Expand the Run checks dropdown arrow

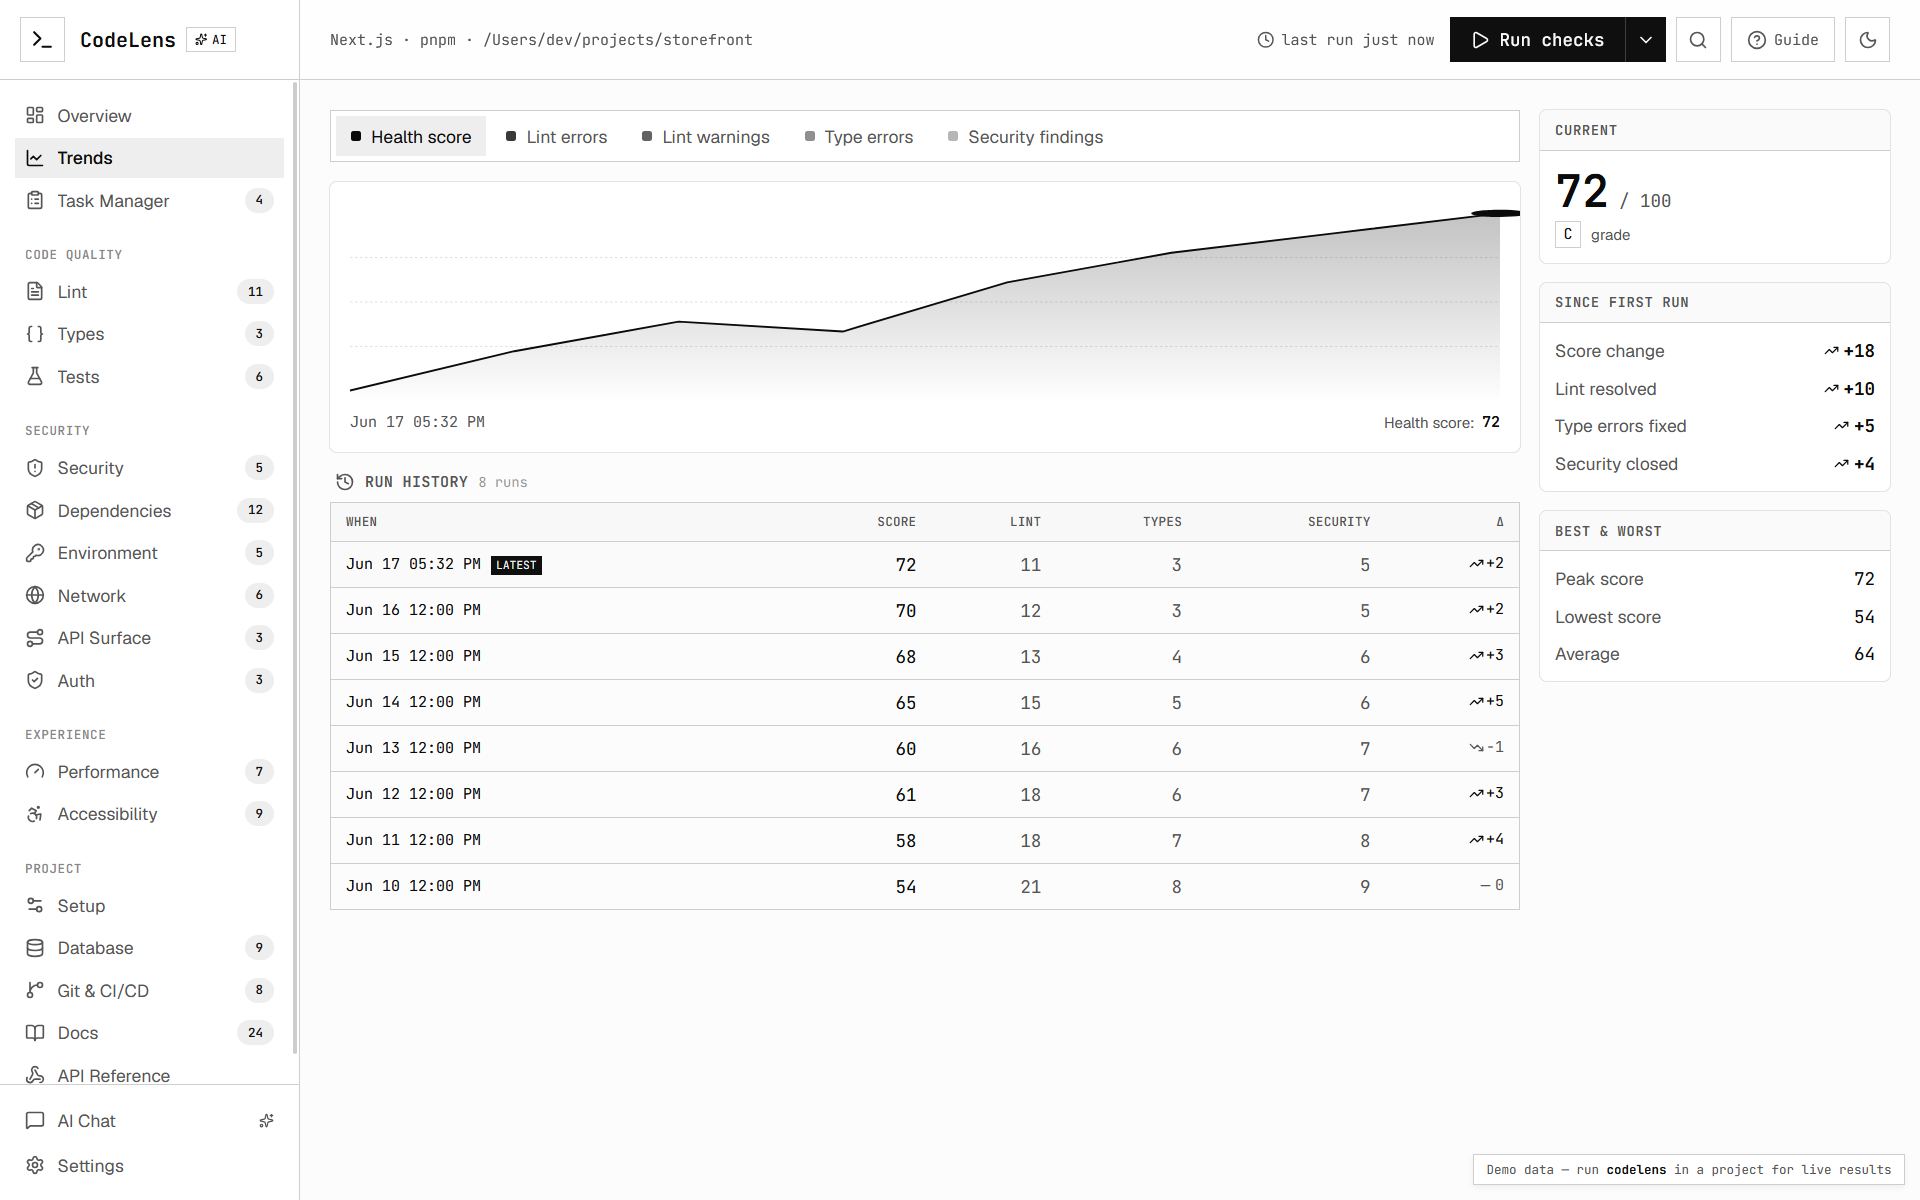click(x=1645, y=40)
